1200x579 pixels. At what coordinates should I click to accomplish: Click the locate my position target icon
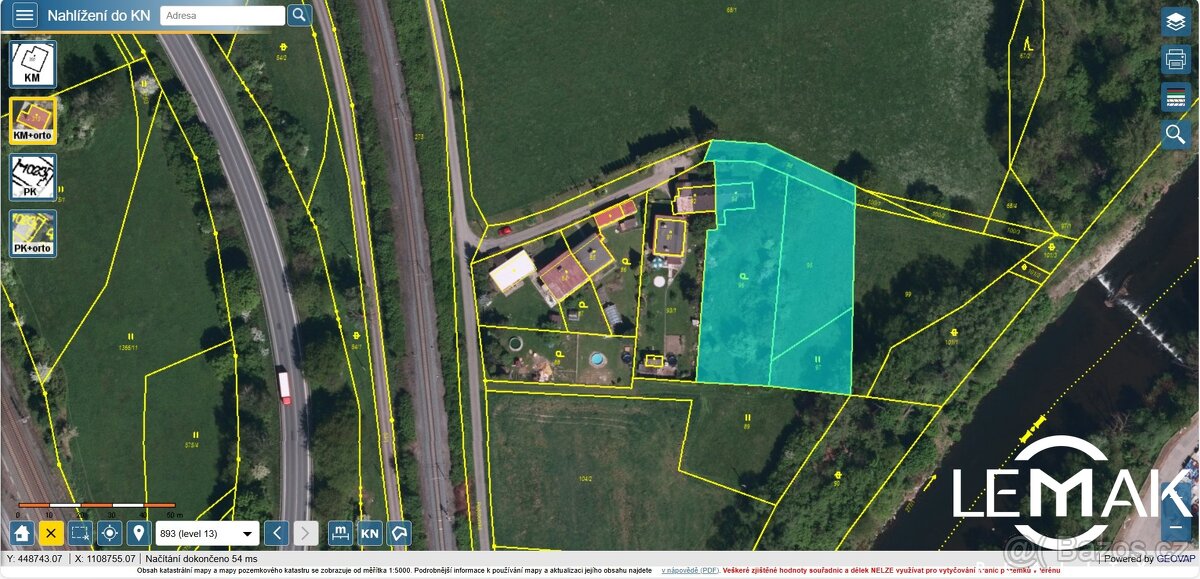pos(109,533)
